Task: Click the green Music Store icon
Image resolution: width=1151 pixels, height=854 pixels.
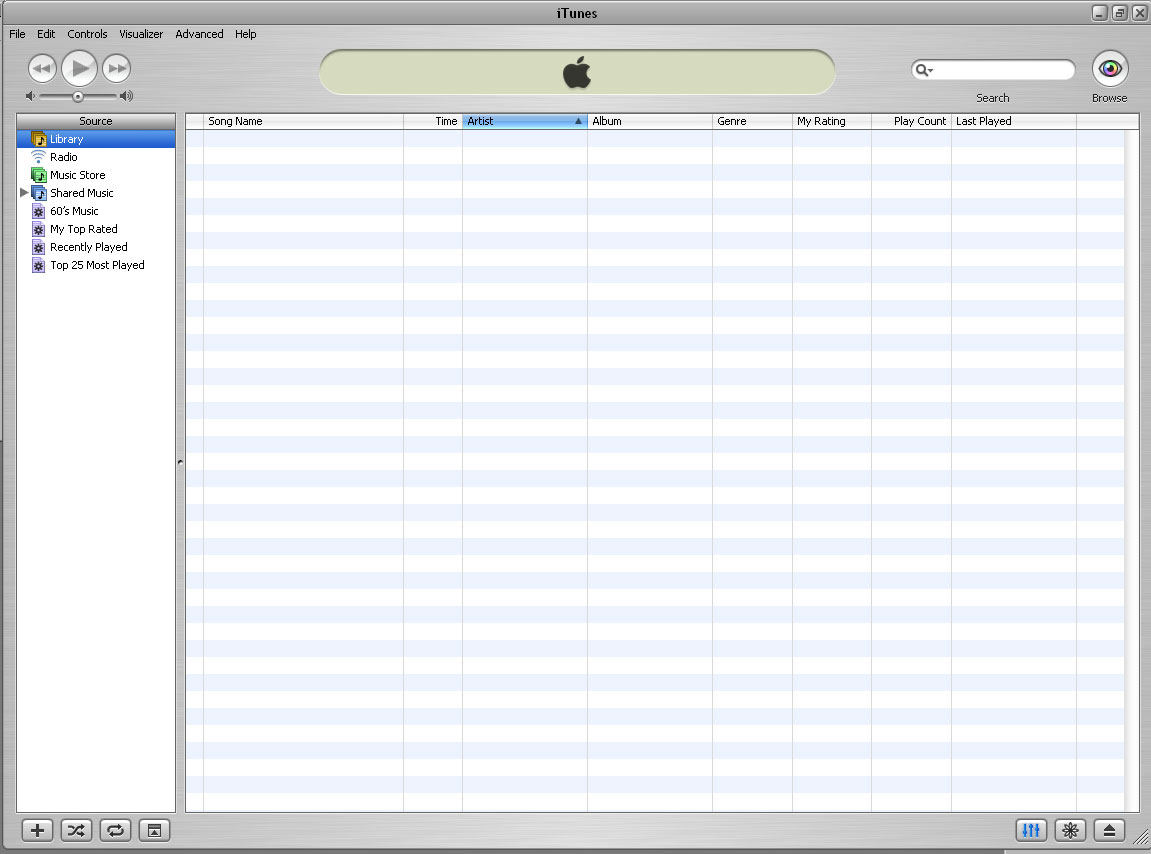Action: click(39, 175)
